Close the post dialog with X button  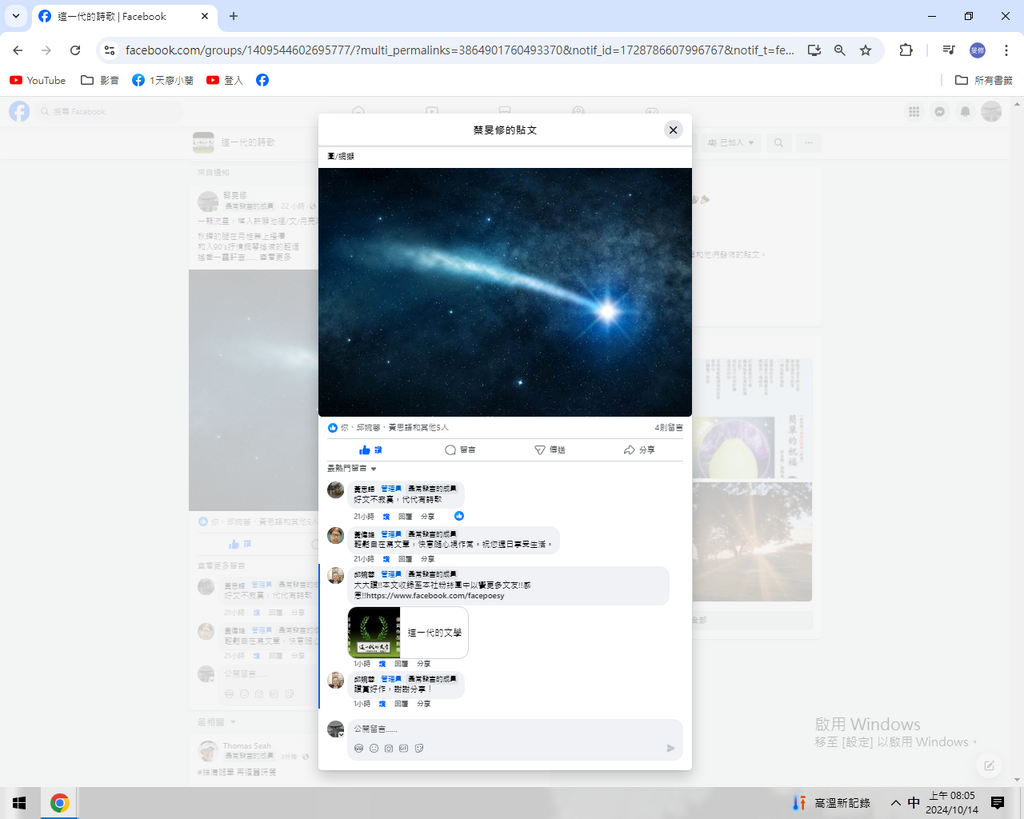[673, 130]
